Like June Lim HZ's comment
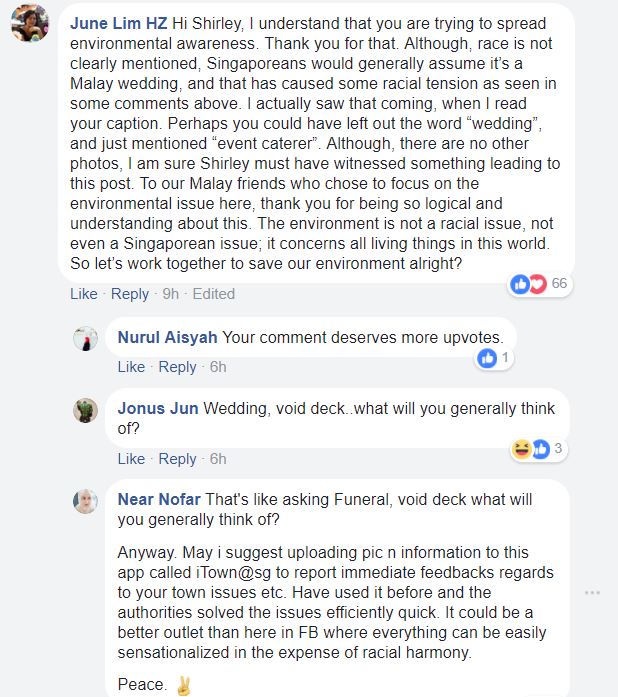This screenshot has width=618, height=697. point(84,294)
